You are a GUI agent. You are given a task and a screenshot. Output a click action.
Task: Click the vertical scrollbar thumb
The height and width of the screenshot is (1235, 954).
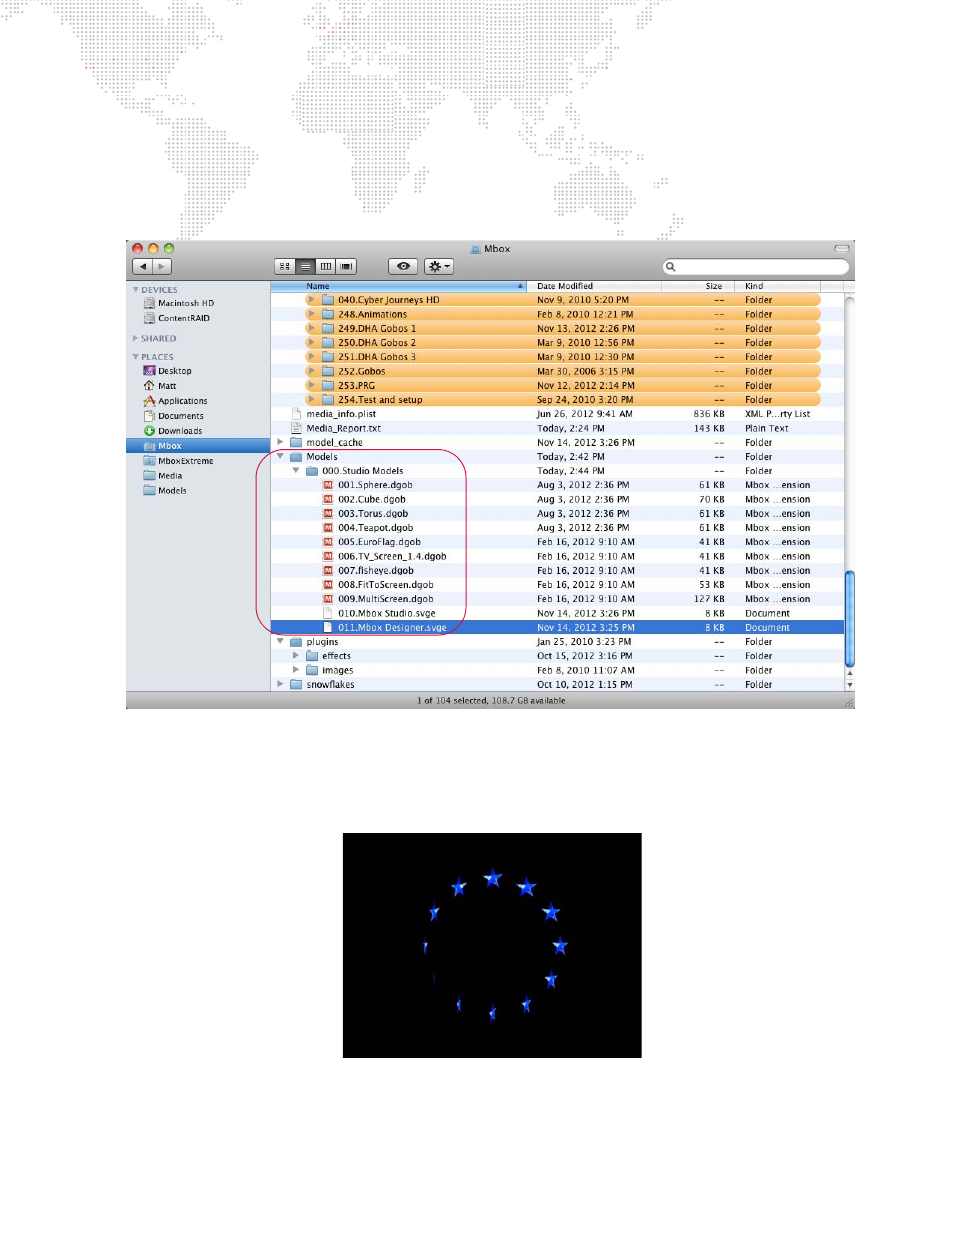pos(850,618)
